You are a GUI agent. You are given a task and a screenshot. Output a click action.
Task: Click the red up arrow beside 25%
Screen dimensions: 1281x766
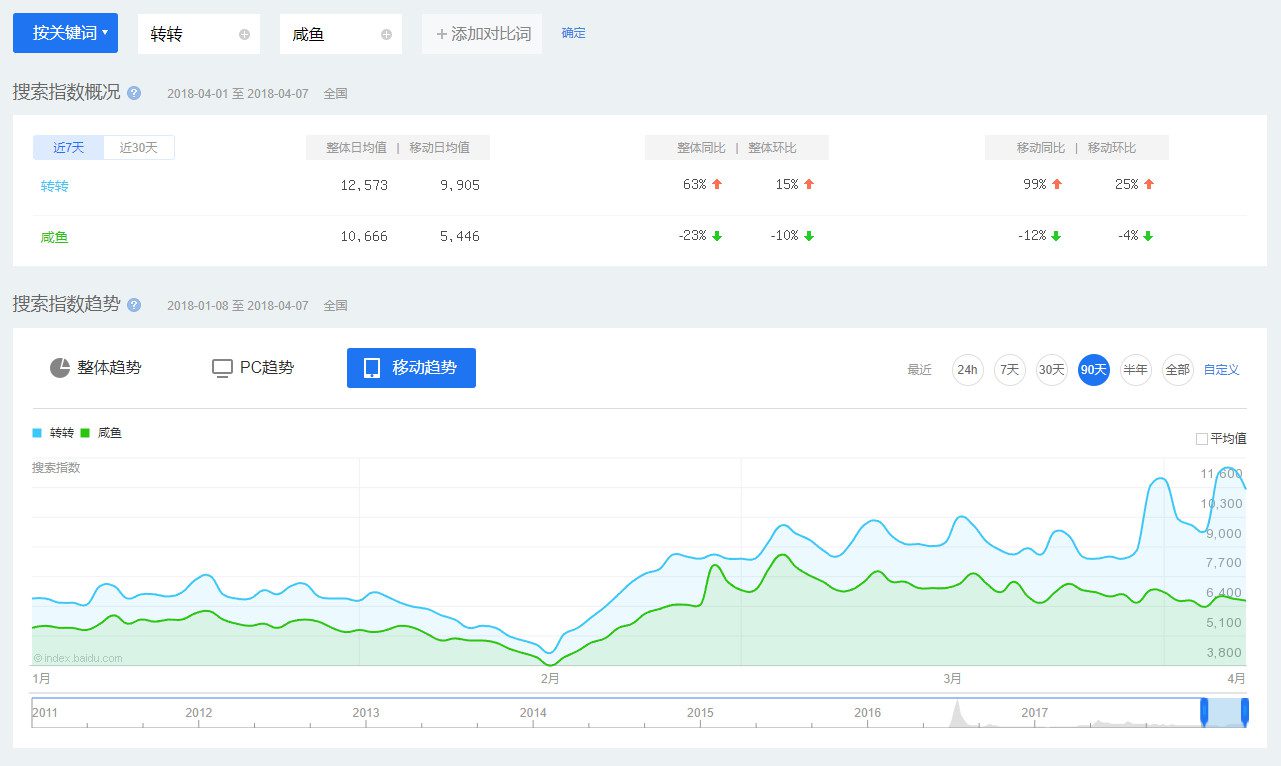1149,184
